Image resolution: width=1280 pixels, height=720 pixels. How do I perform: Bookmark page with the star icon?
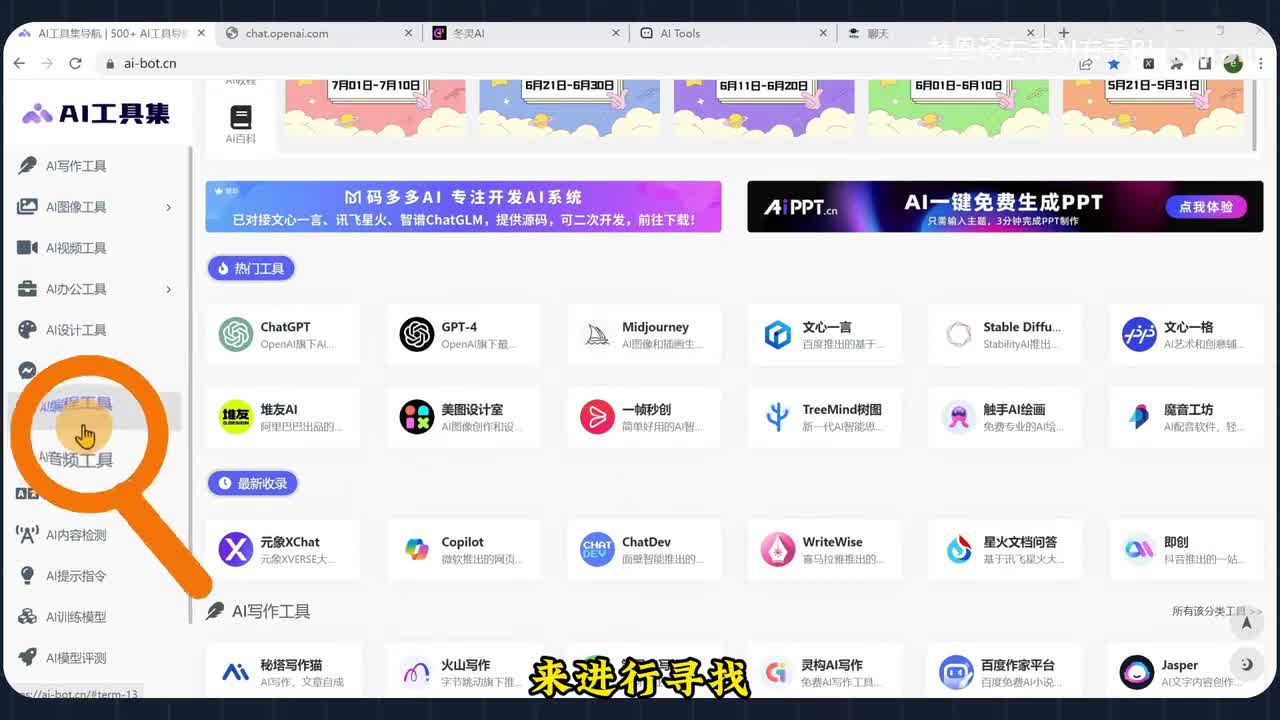(1114, 63)
